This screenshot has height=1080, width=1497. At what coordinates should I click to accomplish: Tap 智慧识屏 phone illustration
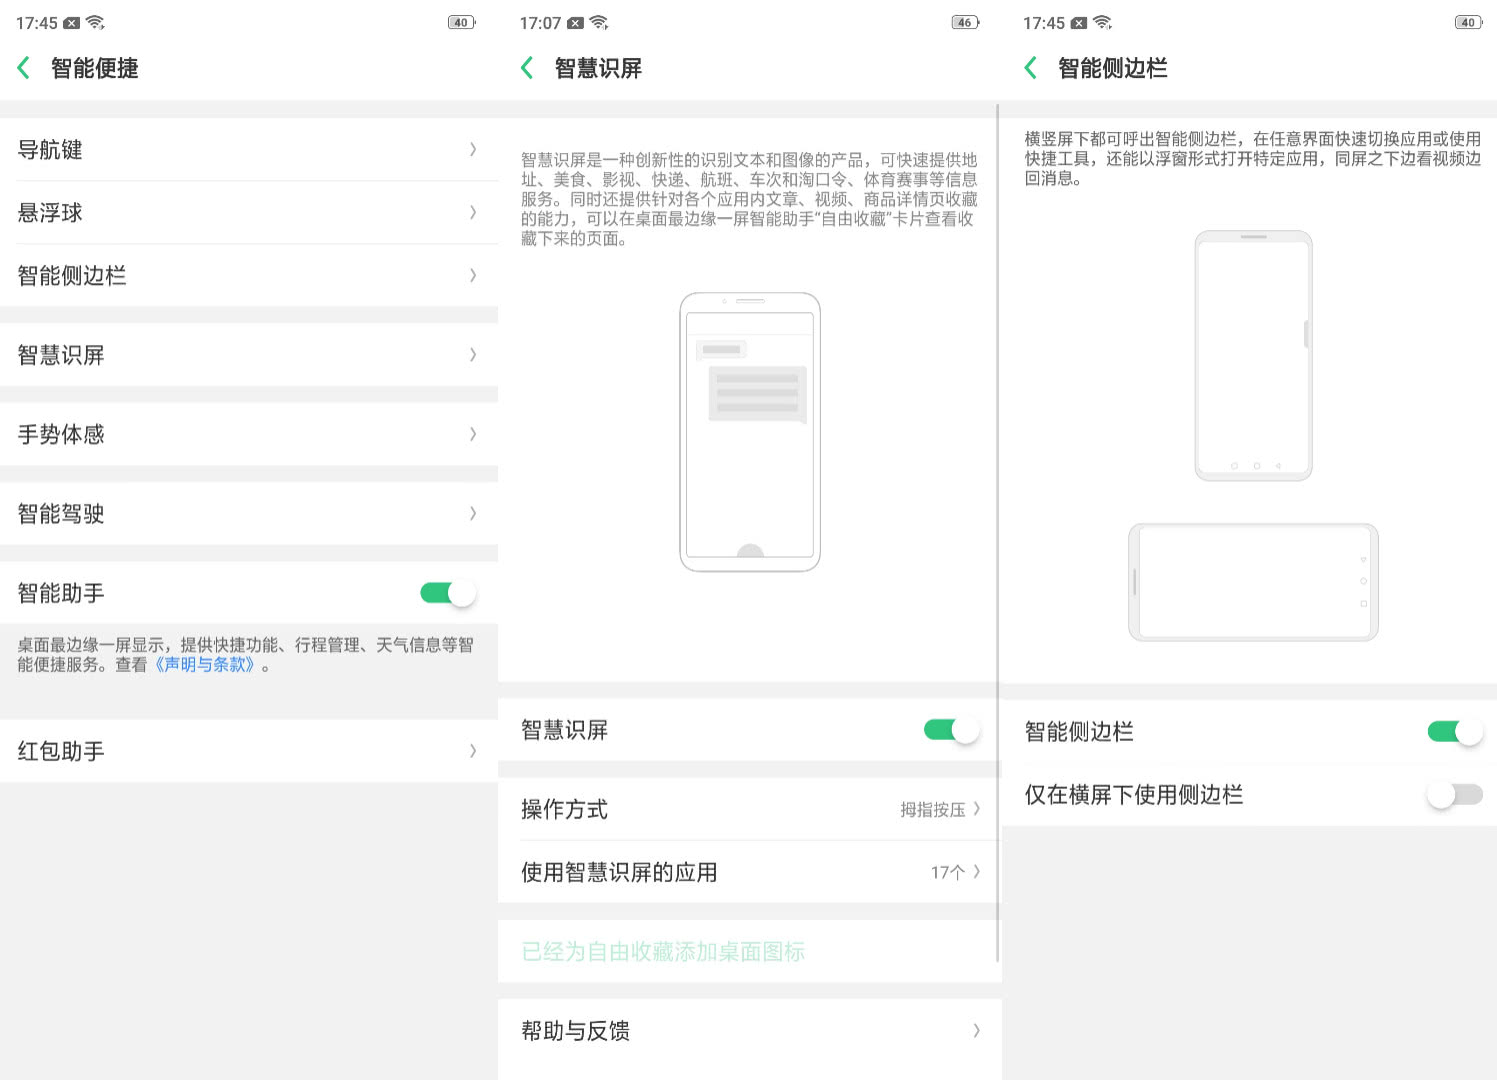pyautogui.click(x=750, y=432)
